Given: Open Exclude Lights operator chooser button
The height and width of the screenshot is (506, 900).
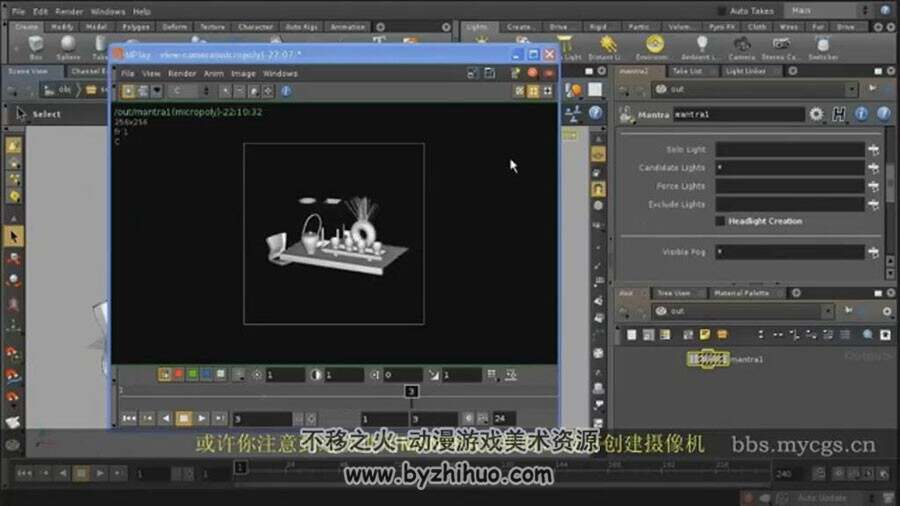Looking at the screenshot, I should tap(873, 205).
